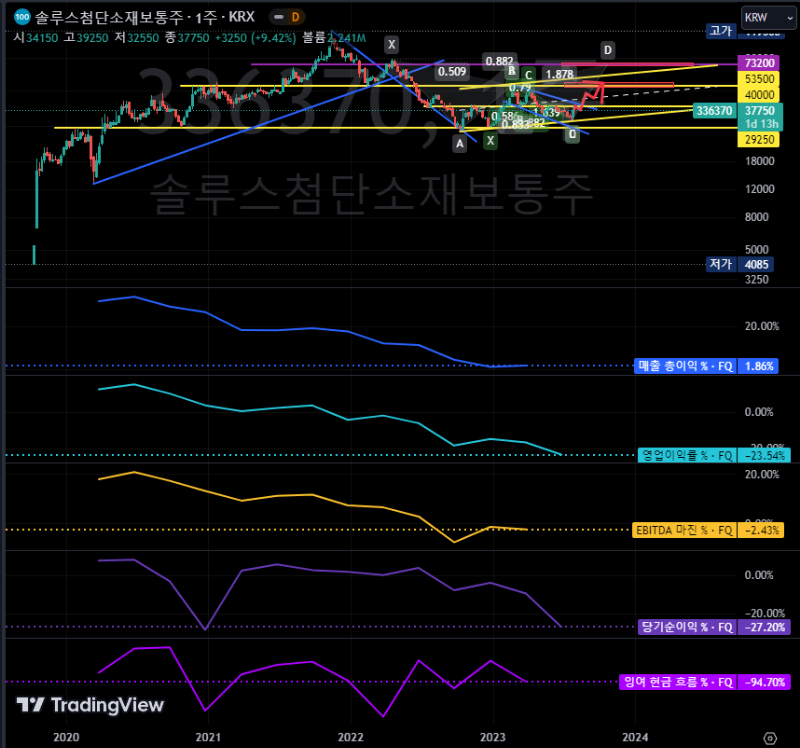
Task: Select the 73200 price label
Action: pyautogui.click(x=759, y=63)
